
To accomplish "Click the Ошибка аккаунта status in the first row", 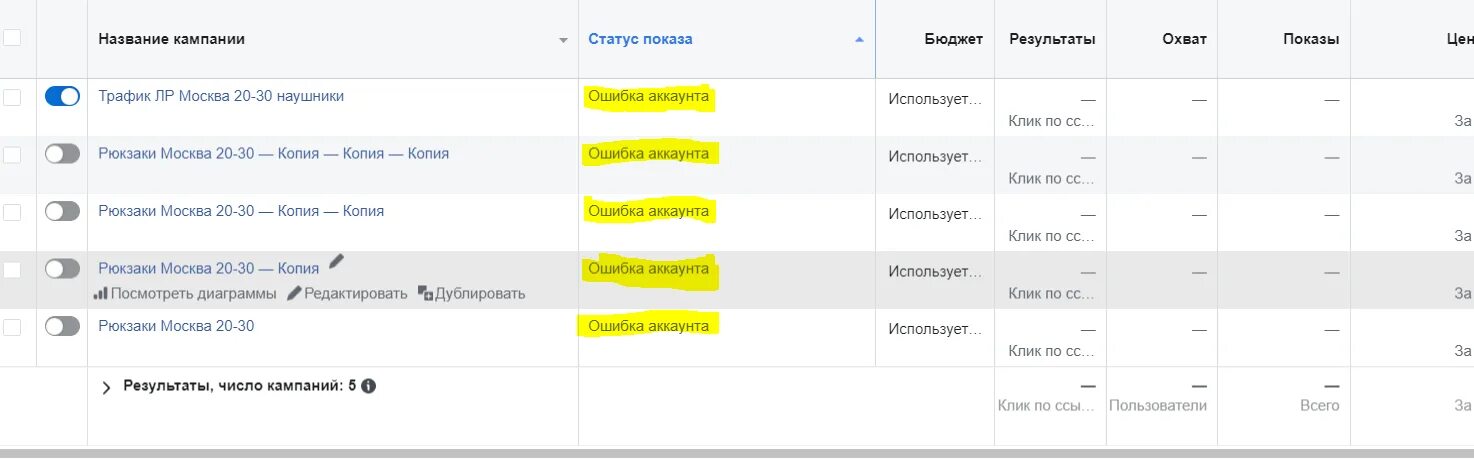I will click(648, 96).
